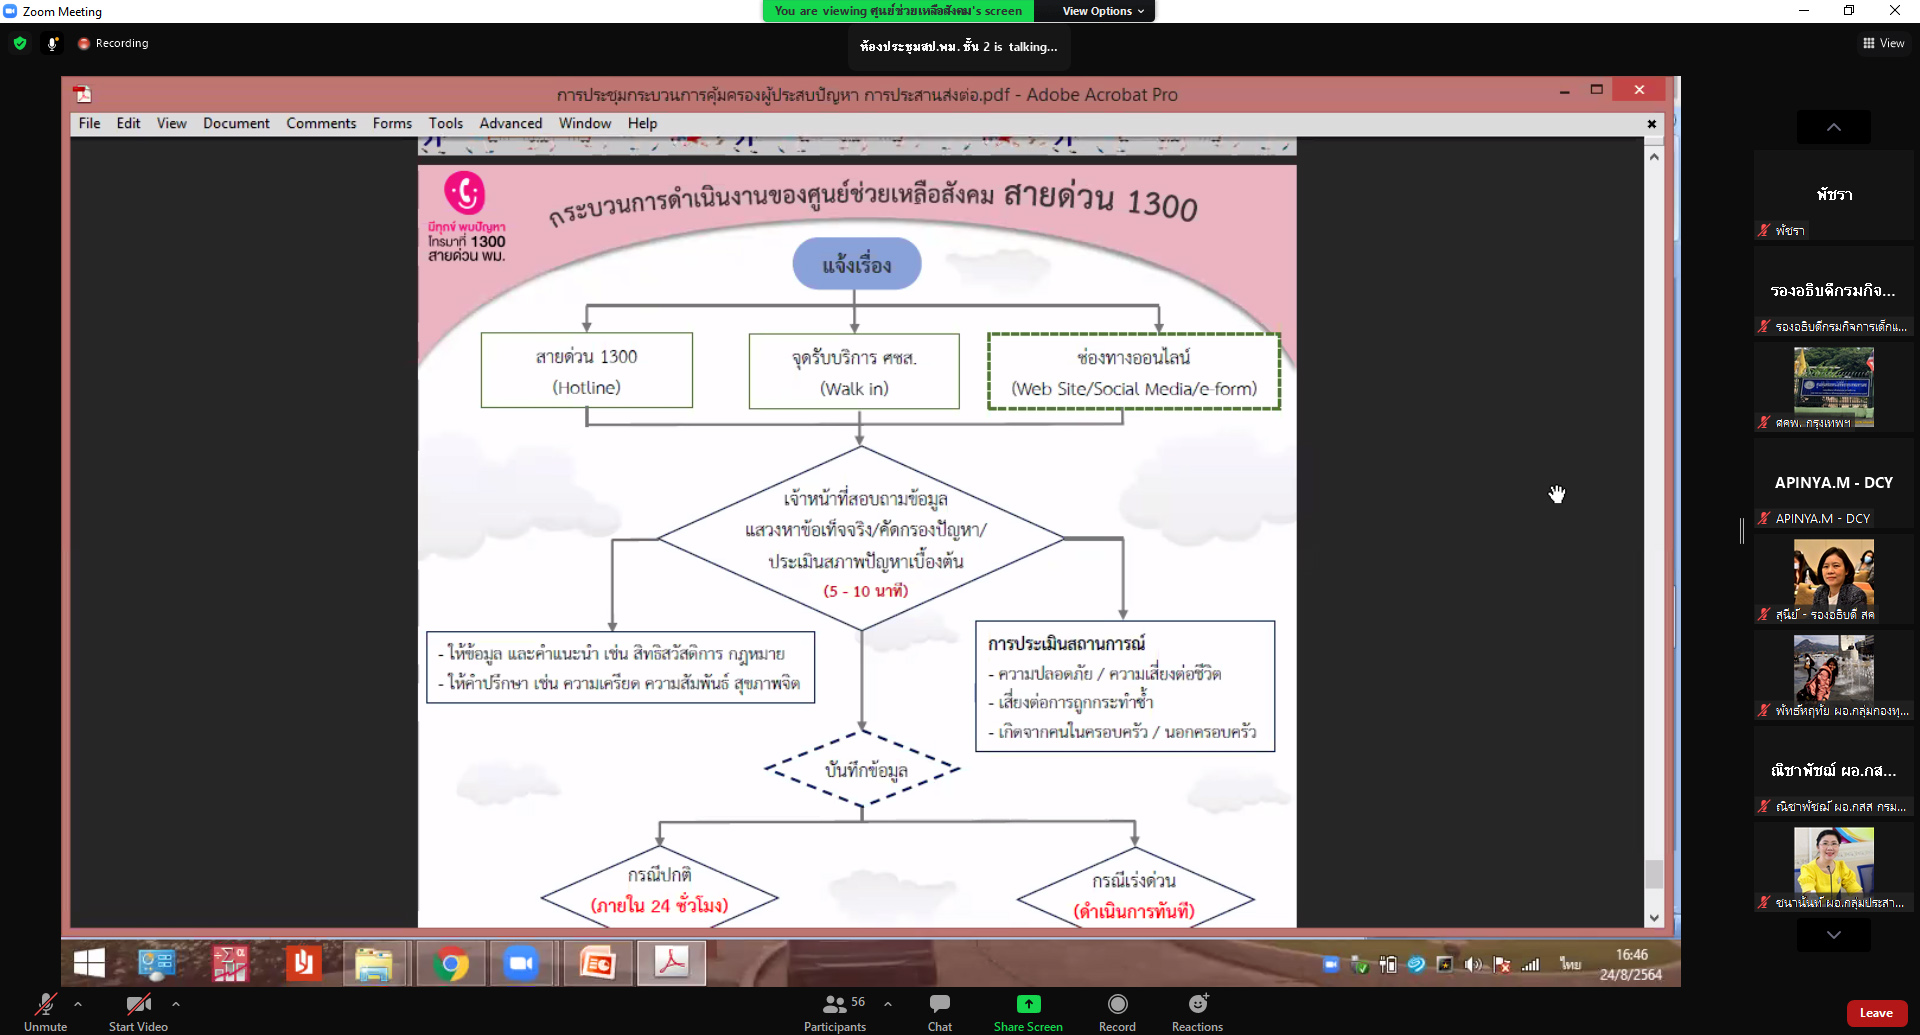Open the Comments menu in Acrobat
This screenshot has width=1920, height=1035.
pos(321,123)
